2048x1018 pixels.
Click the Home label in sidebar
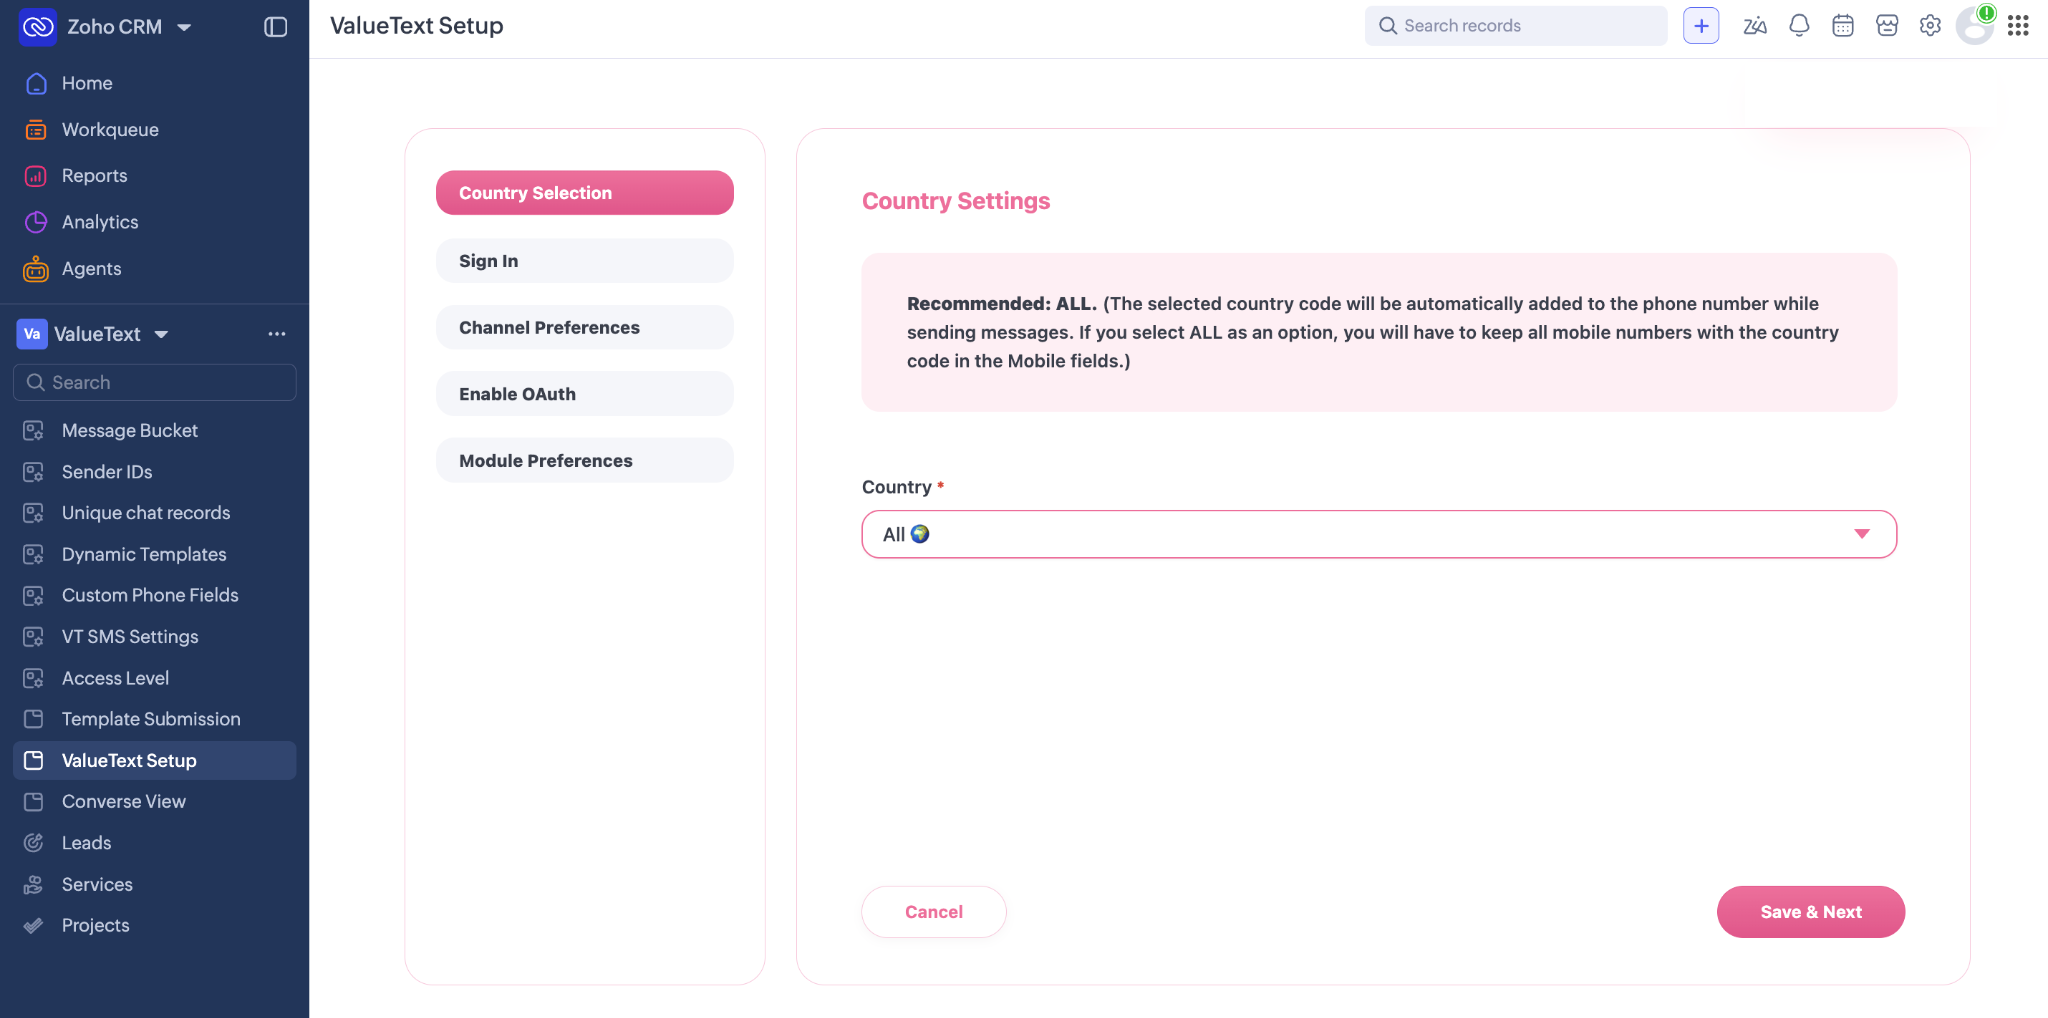coord(87,83)
